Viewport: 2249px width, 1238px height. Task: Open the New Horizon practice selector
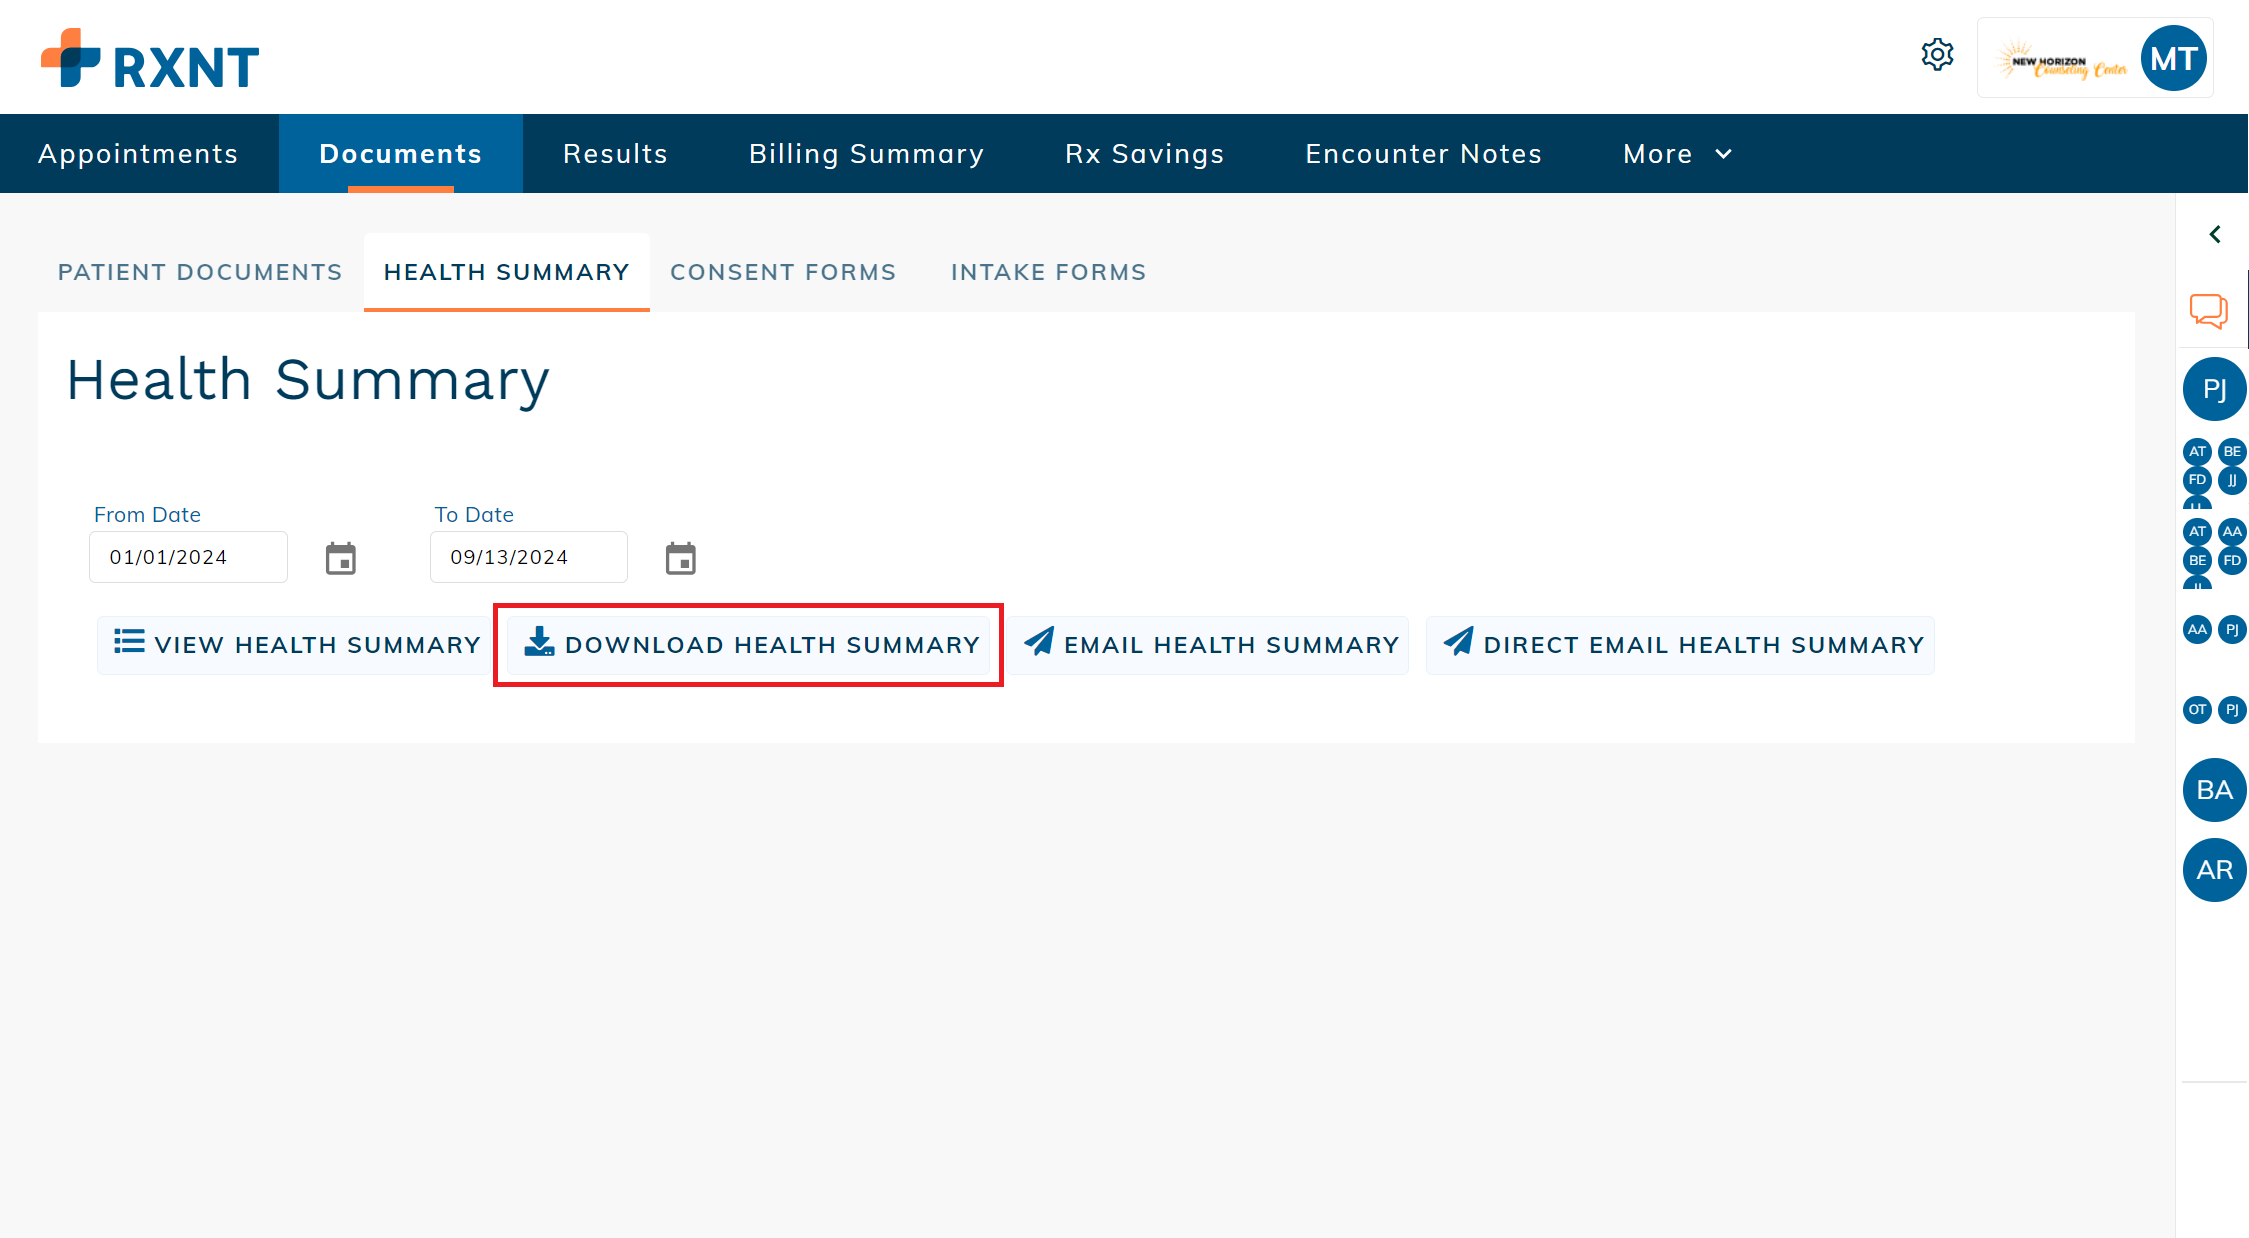pyautogui.click(x=2062, y=60)
